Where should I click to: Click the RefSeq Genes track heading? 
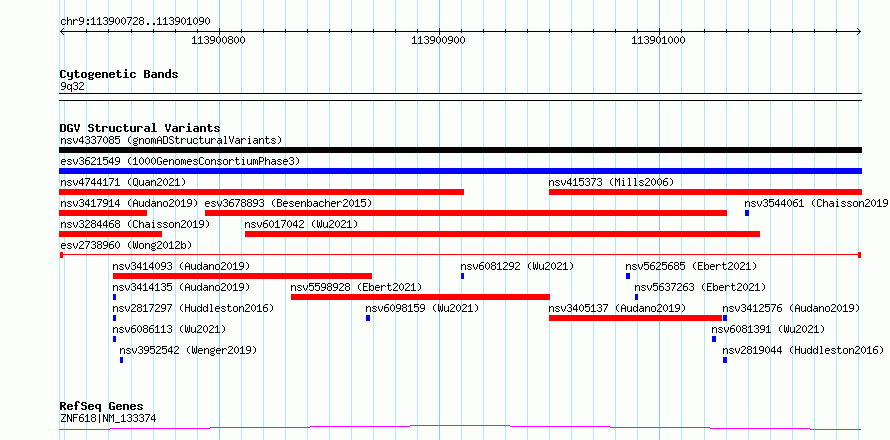click(102, 407)
